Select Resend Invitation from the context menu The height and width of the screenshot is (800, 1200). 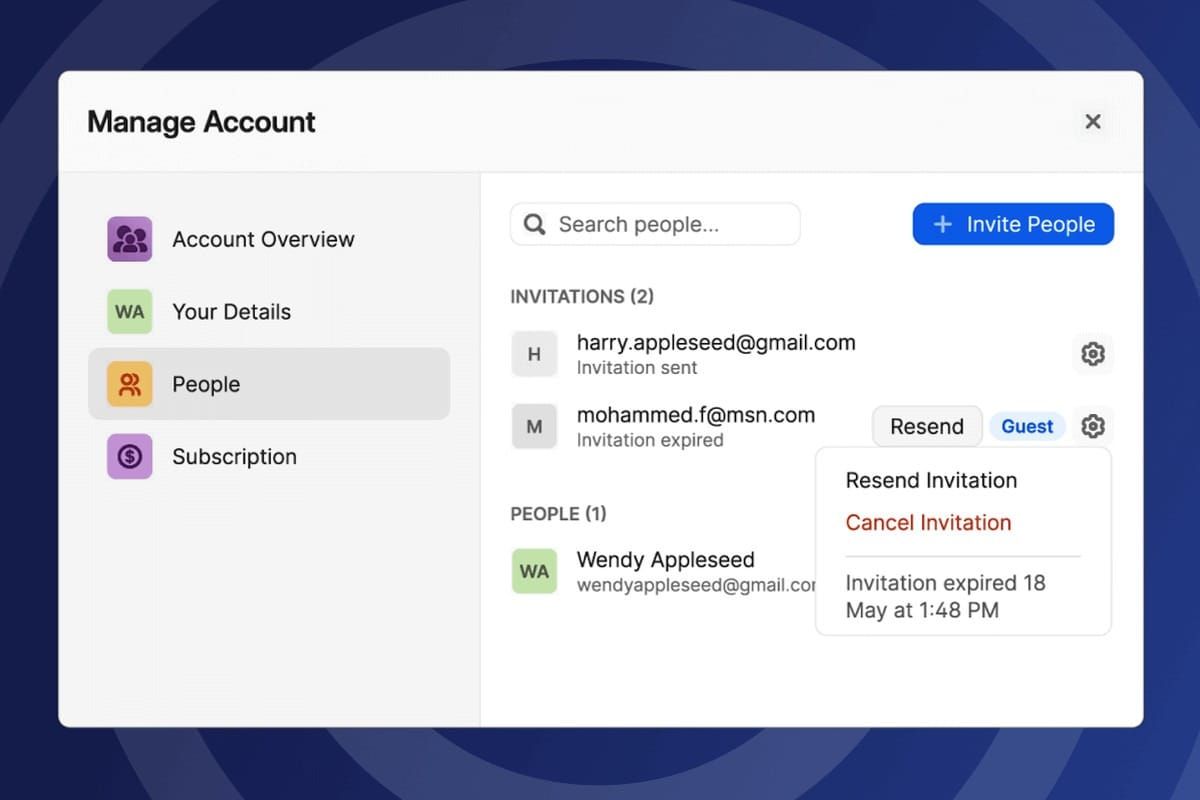(931, 480)
